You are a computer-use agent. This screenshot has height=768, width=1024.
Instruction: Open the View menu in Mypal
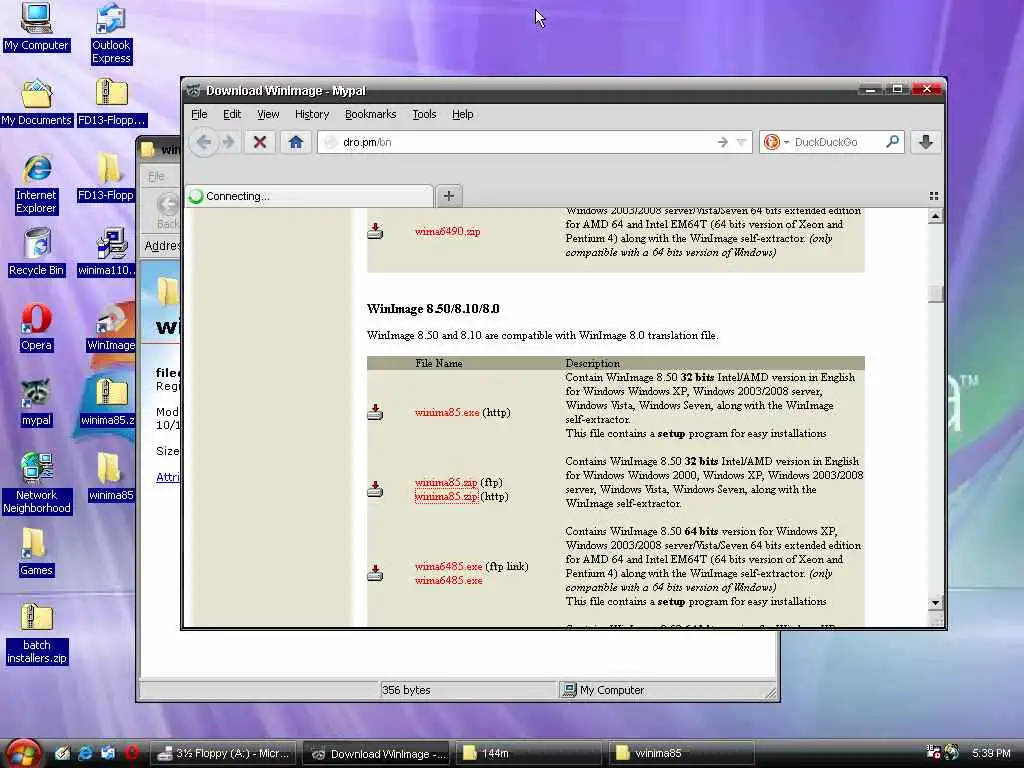(x=268, y=114)
